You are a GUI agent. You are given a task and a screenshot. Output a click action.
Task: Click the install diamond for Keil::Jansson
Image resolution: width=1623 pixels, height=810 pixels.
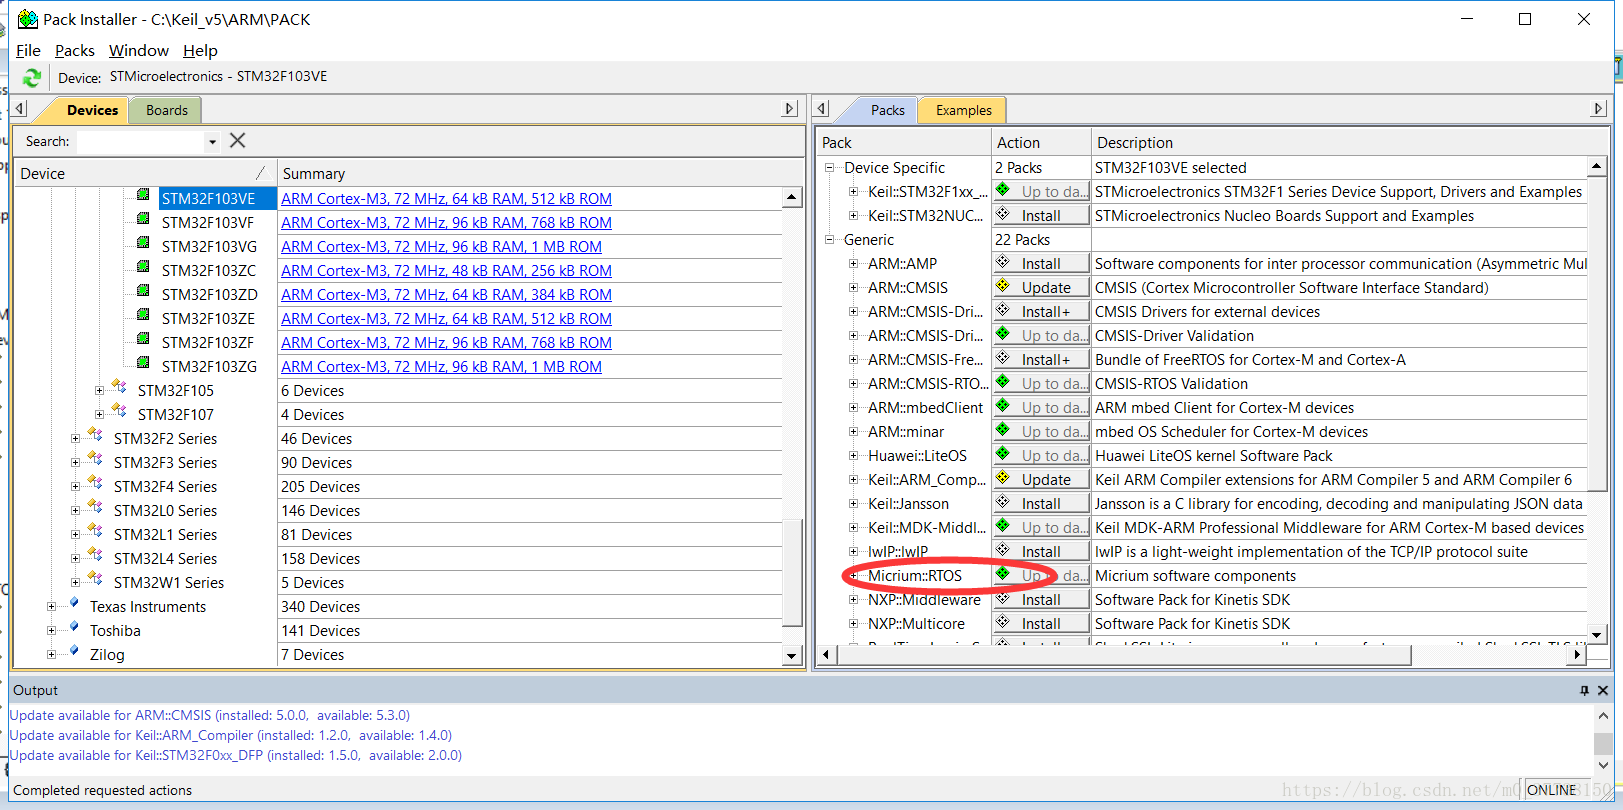click(x=1003, y=502)
